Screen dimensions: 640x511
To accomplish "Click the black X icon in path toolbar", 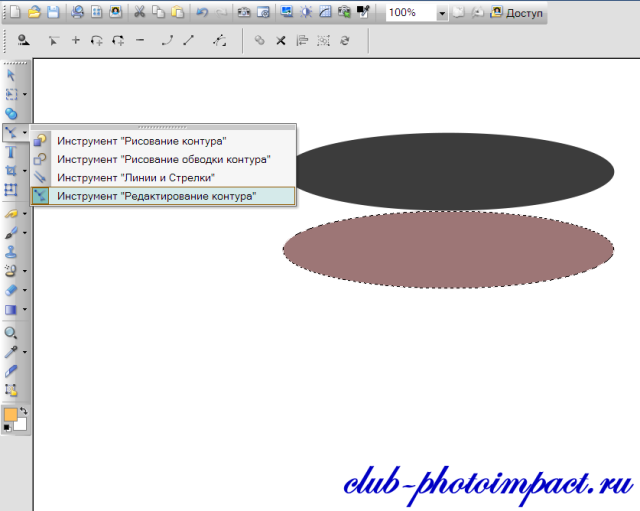I will [281, 40].
